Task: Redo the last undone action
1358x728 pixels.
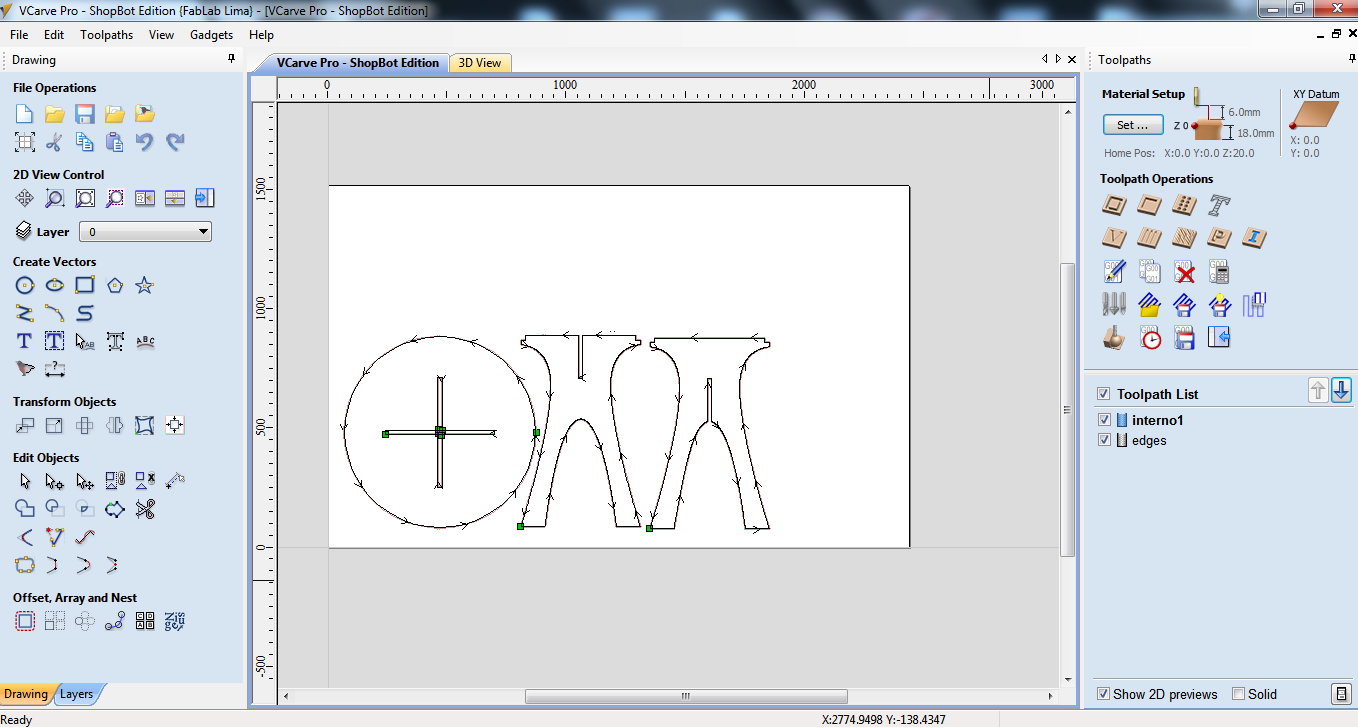Action: point(175,142)
